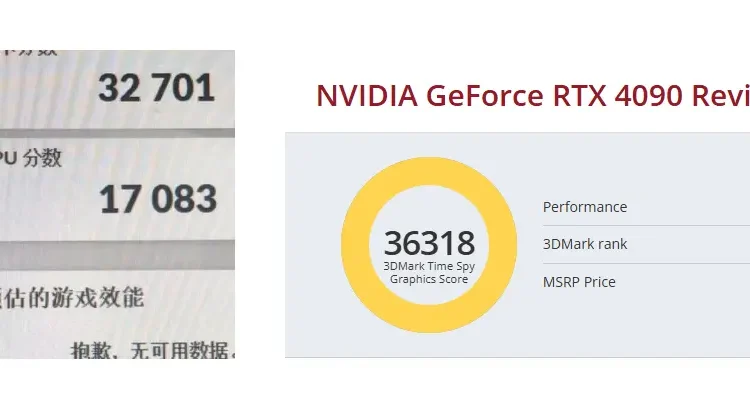Viewport: 750px width, 409px height.
Task: Open the photographed benchmark screenshot on the left
Action: (x=117, y=204)
